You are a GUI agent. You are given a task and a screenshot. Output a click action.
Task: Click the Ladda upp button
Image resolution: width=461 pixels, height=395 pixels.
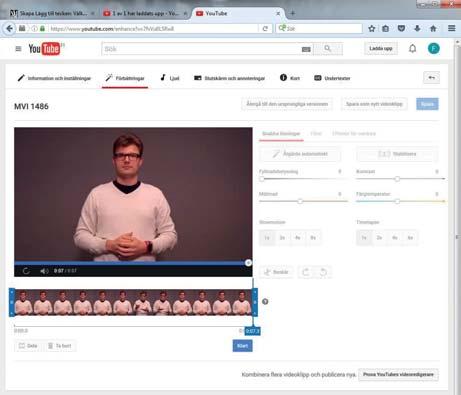[381, 49]
